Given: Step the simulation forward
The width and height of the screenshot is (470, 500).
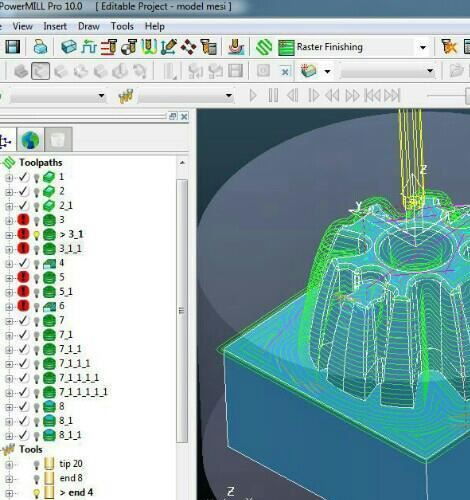Looking at the screenshot, I should pos(313,96).
